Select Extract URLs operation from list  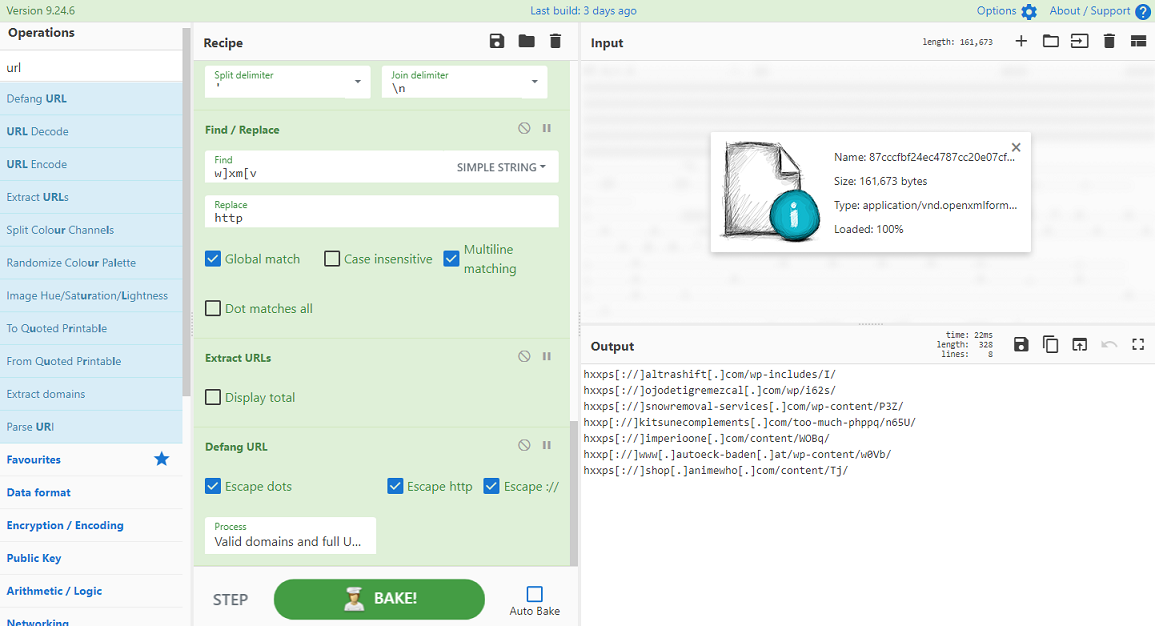[91, 197]
